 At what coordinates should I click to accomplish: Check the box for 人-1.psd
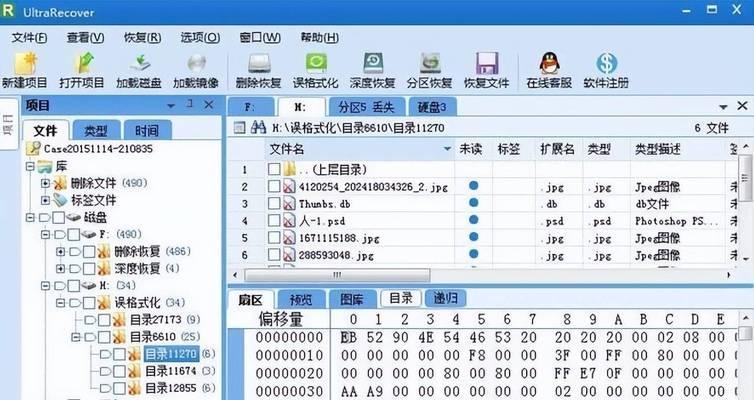[x=274, y=220]
